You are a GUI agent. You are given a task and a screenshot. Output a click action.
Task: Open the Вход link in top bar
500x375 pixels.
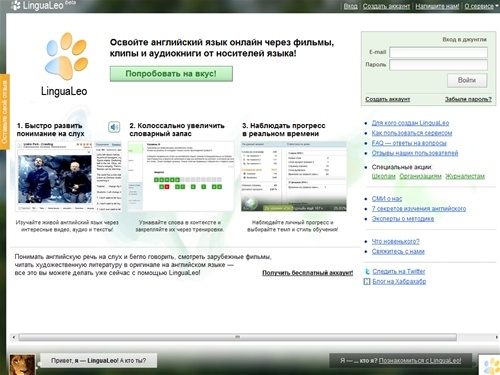[350, 6]
